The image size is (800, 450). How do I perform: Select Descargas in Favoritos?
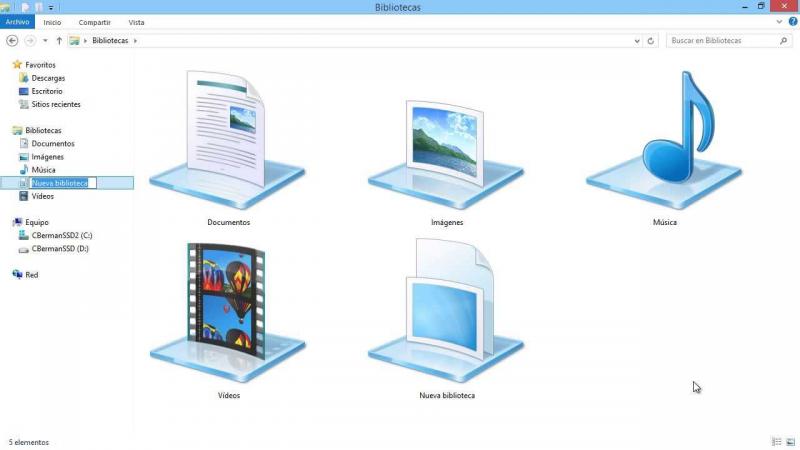(48, 78)
